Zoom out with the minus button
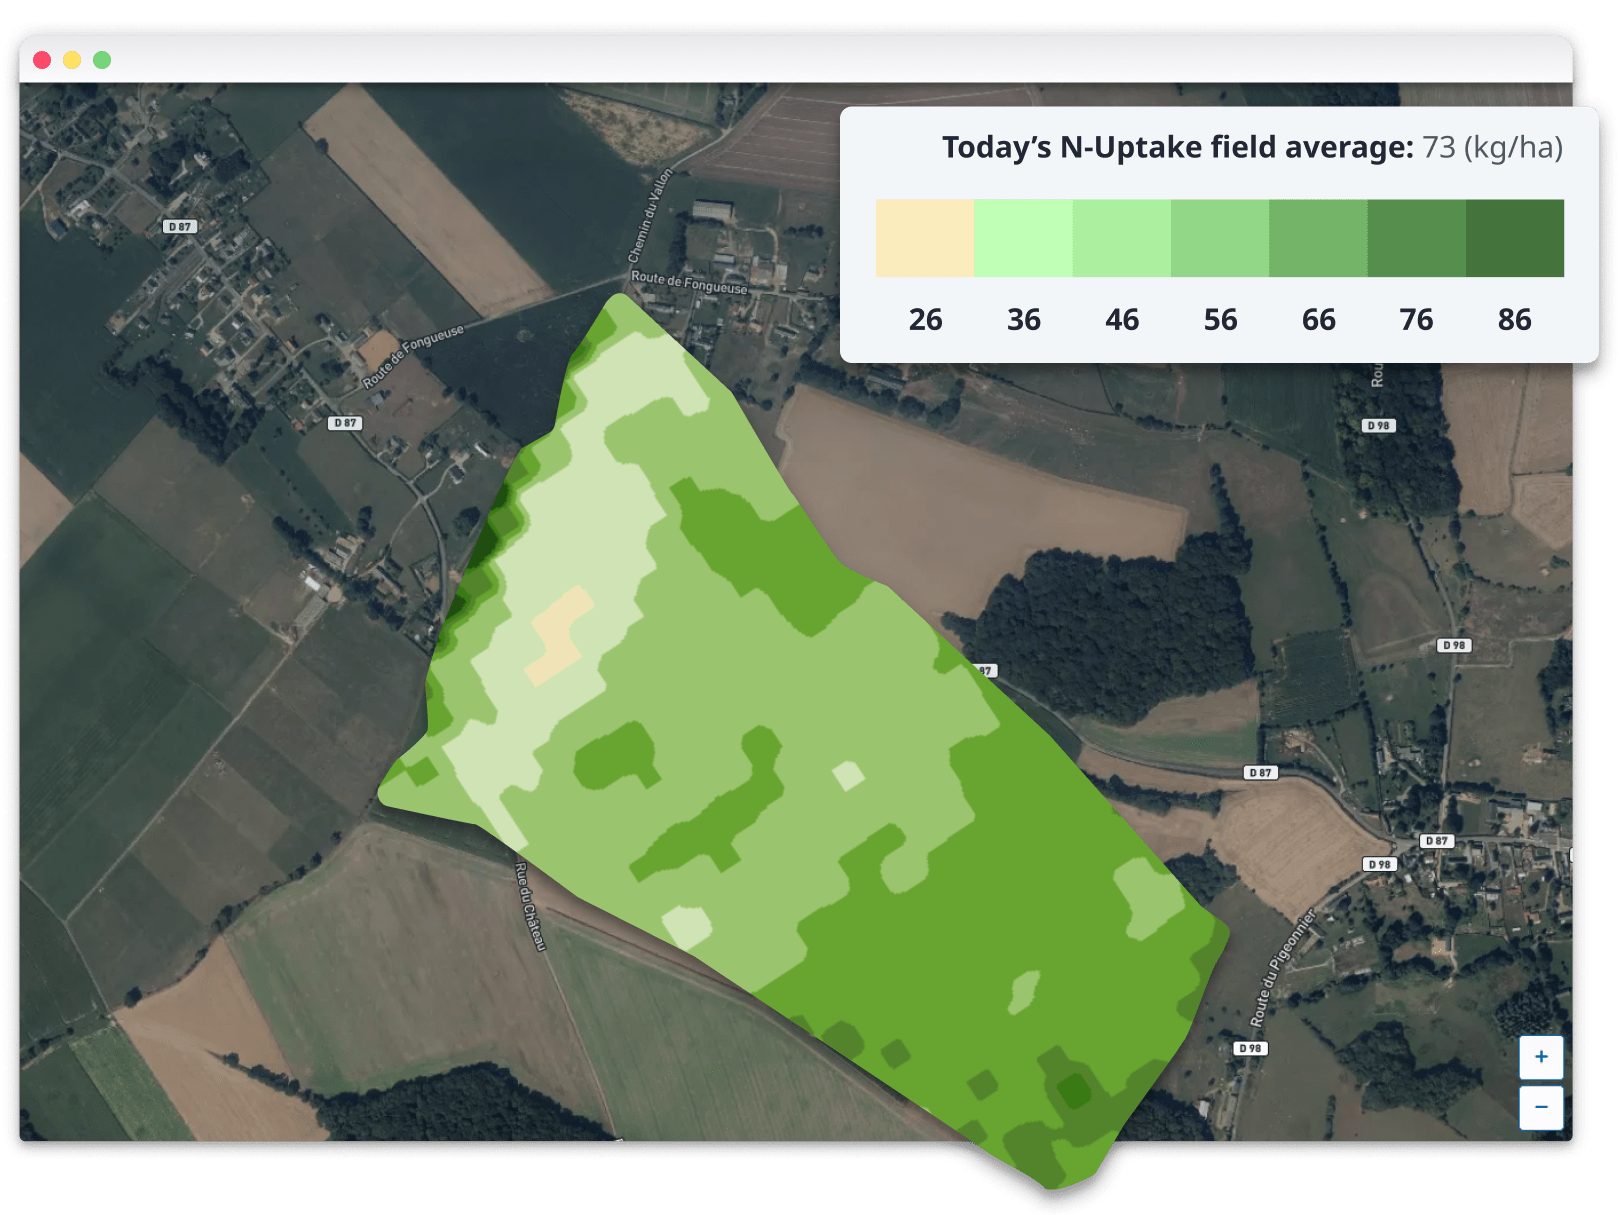1621x1215 pixels. click(x=1541, y=1108)
